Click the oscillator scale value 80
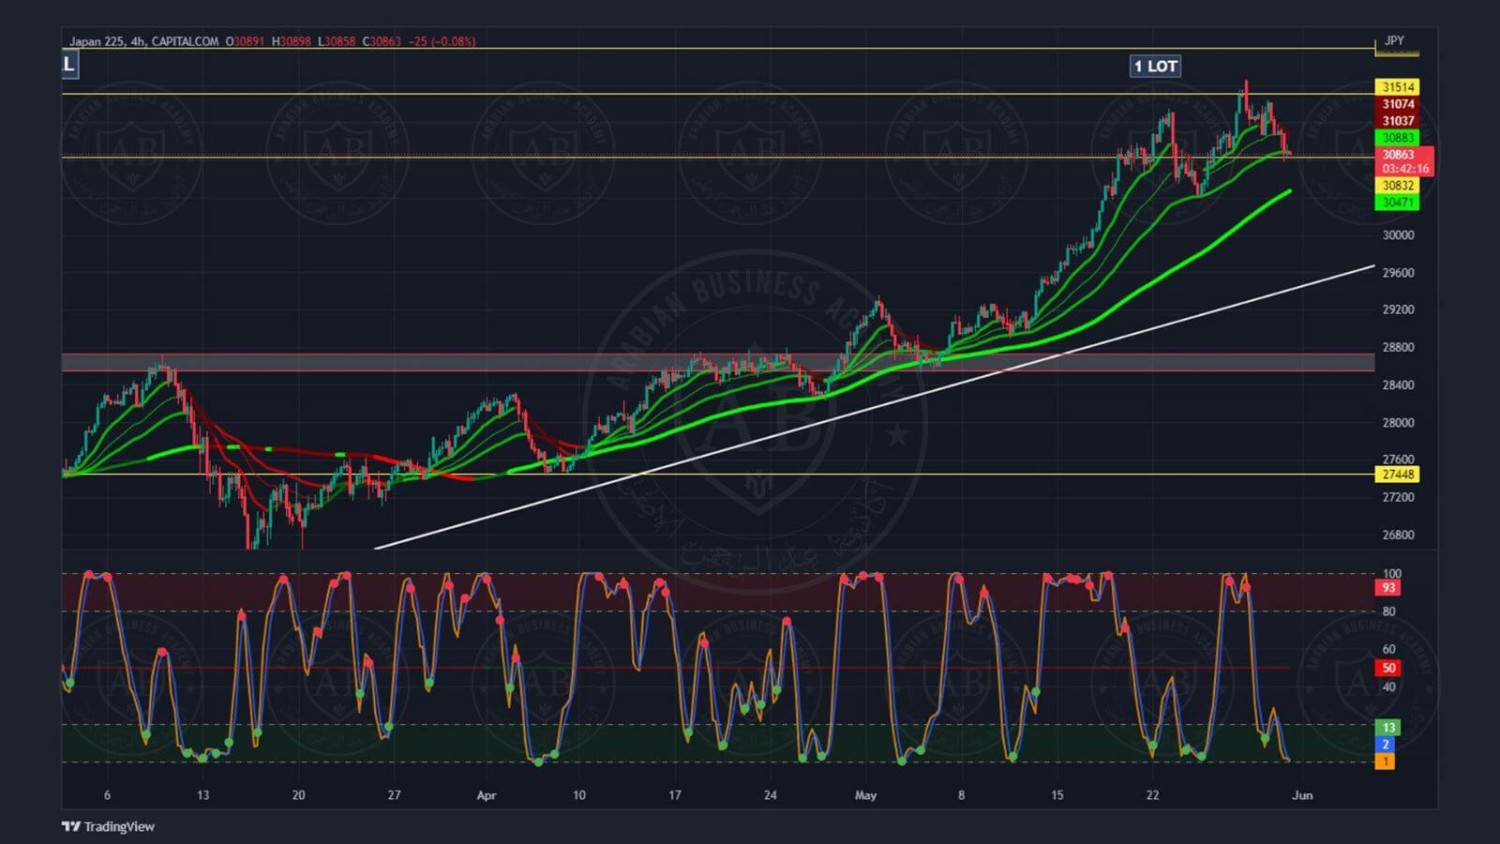The width and height of the screenshot is (1500, 844). coord(1388,611)
